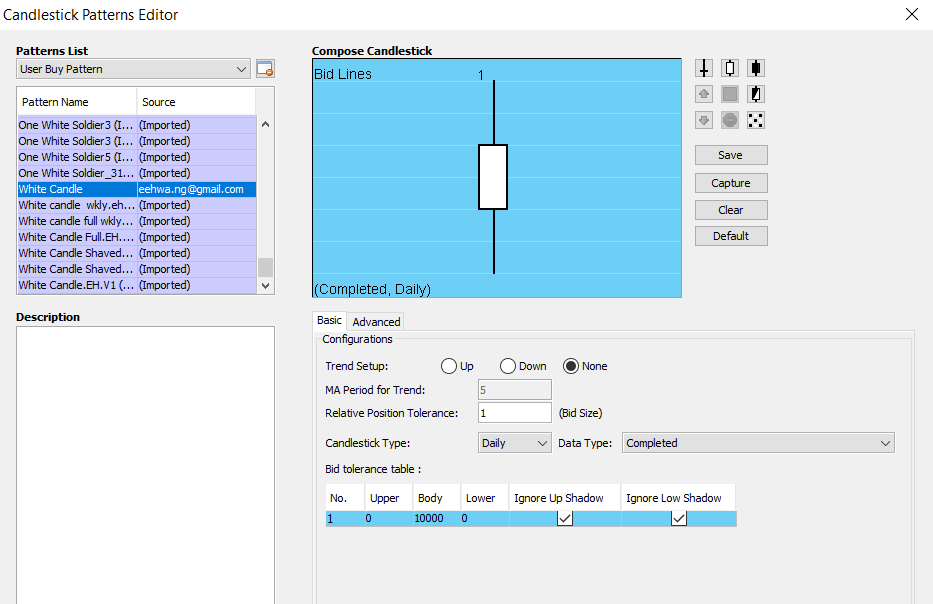This screenshot has width=933, height=604.
Task: Click the MA Period for Trend field
Action: pyautogui.click(x=515, y=390)
